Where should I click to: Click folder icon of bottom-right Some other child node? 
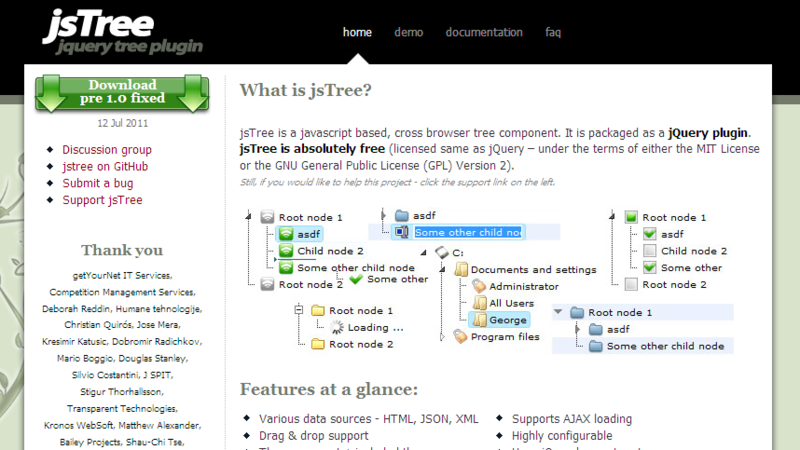pyautogui.click(x=596, y=346)
